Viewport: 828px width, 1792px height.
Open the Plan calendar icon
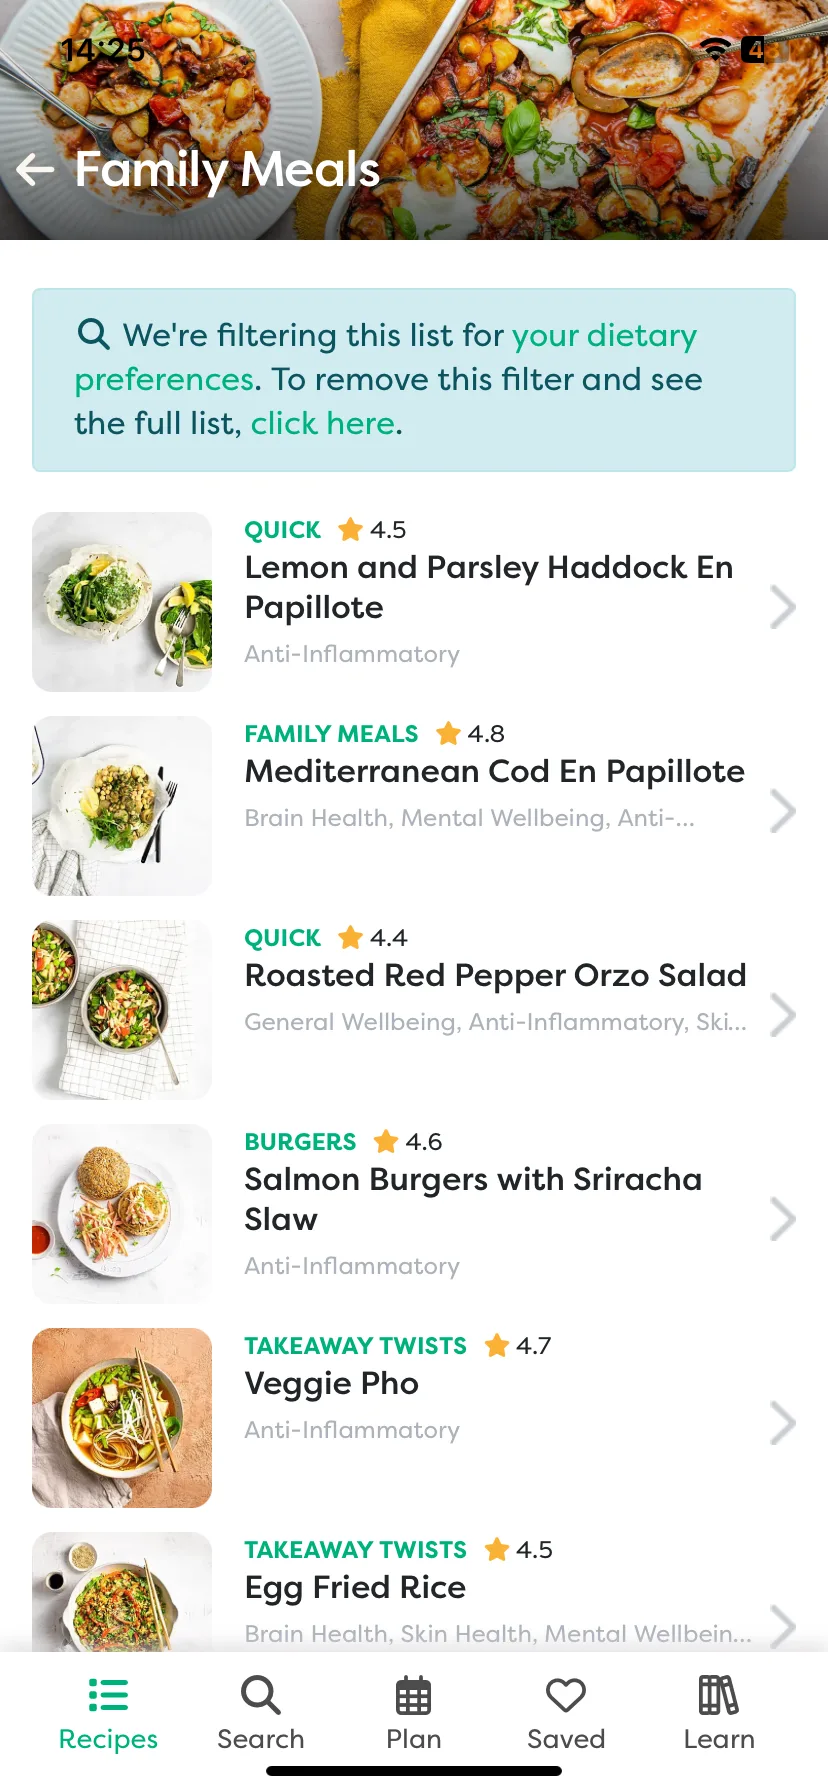pos(413,1695)
